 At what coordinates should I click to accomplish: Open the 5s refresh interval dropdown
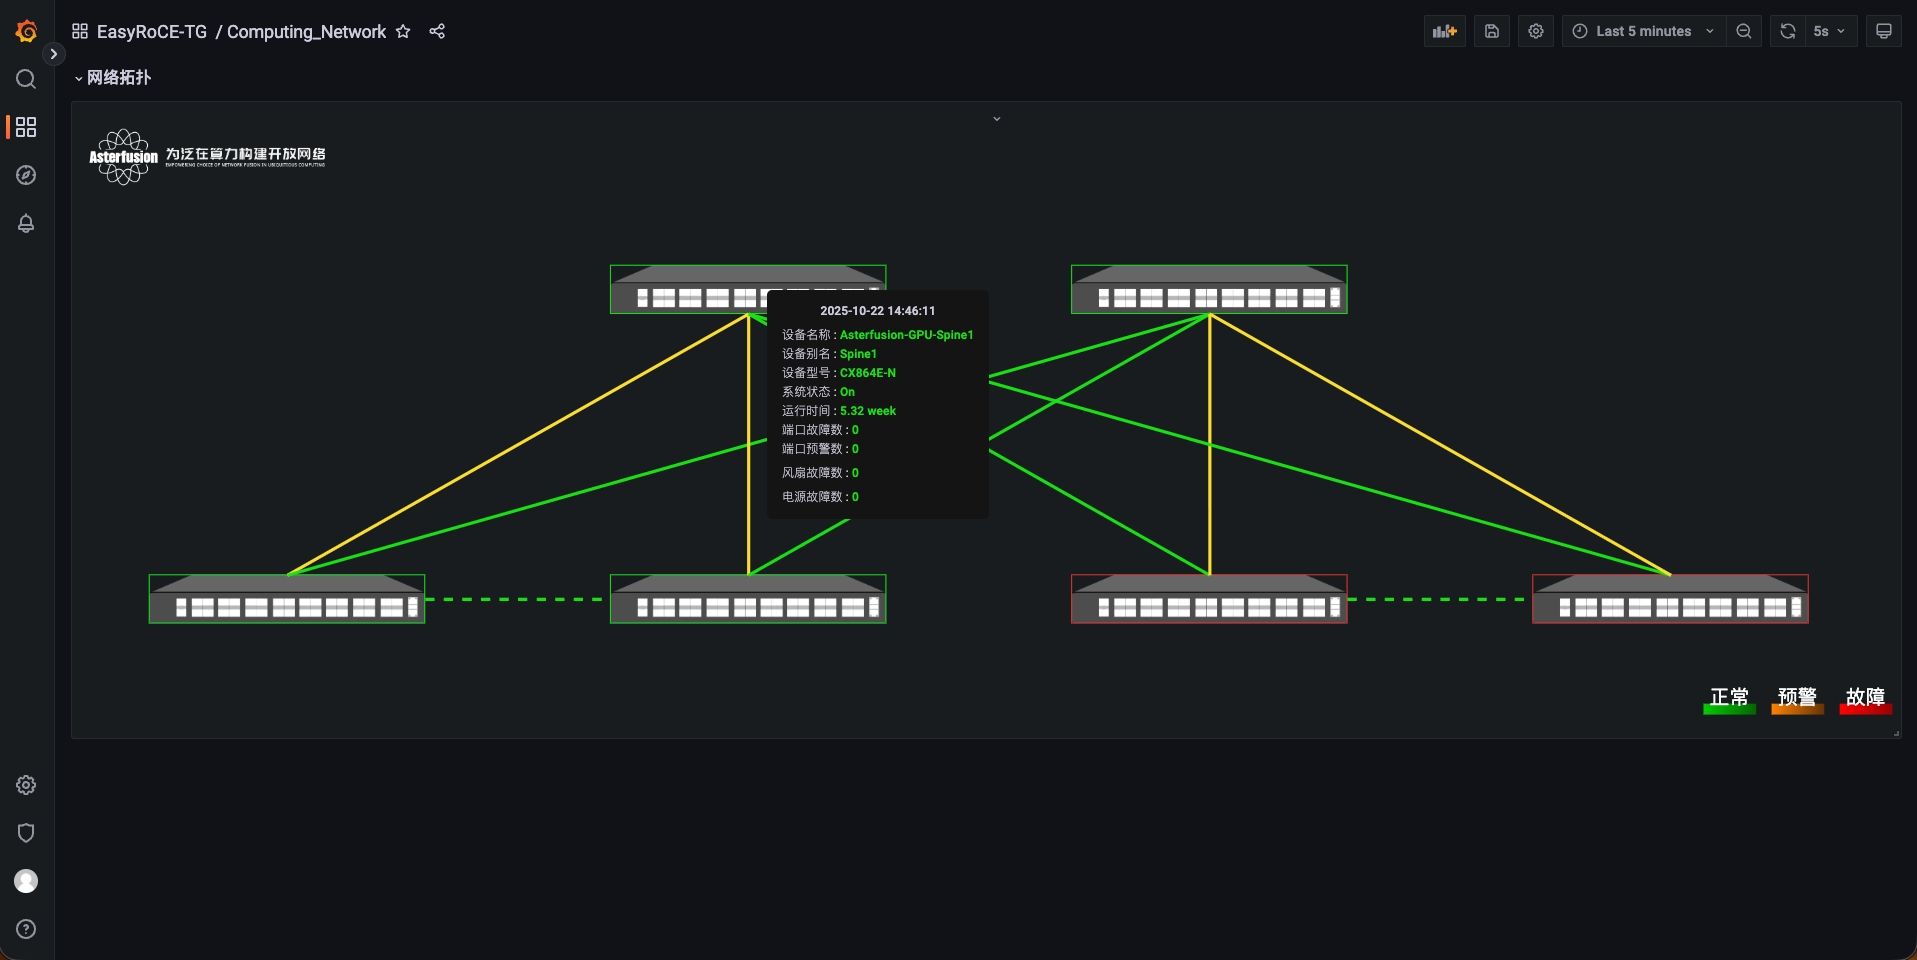(1829, 31)
